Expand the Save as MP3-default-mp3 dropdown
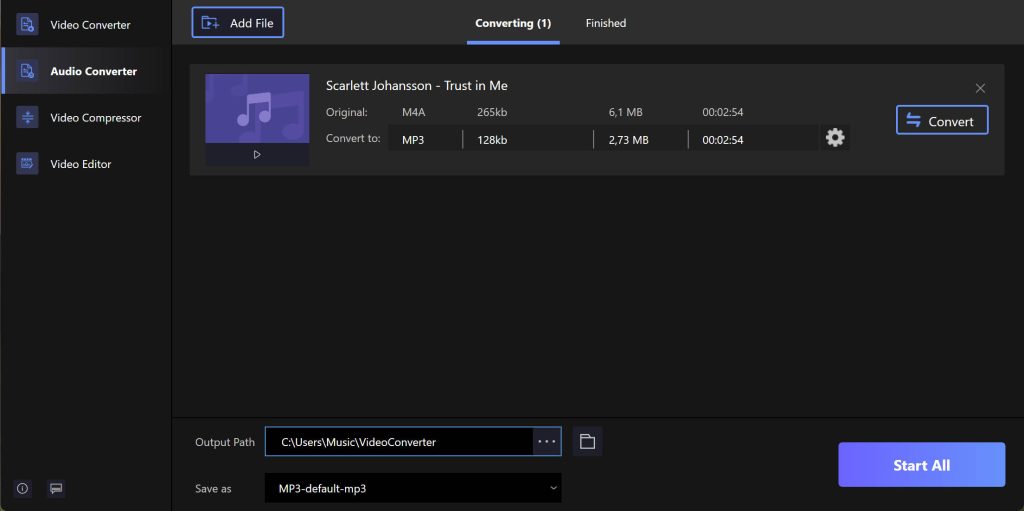This screenshot has width=1024, height=511. point(413,488)
